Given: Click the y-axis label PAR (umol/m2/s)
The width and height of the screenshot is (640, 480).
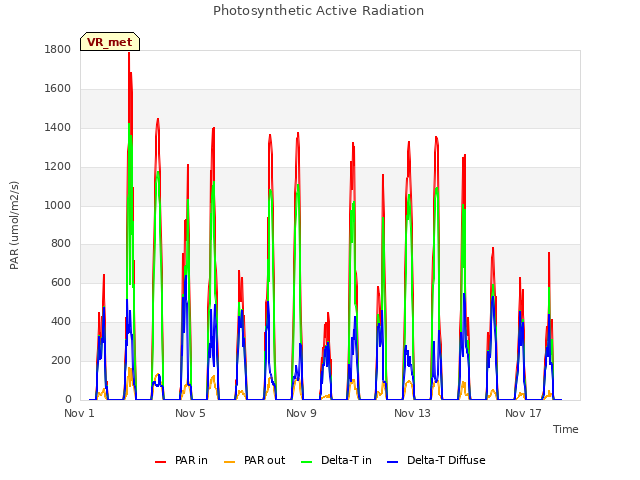Looking at the screenshot, I should coord(14,225).
